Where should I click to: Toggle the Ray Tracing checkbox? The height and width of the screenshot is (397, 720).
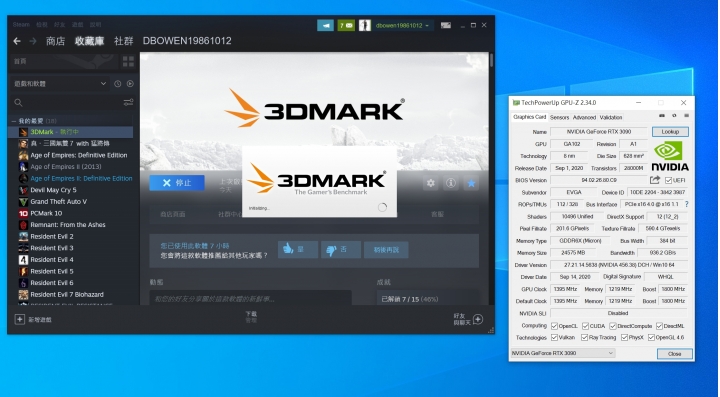click(585, 337)
